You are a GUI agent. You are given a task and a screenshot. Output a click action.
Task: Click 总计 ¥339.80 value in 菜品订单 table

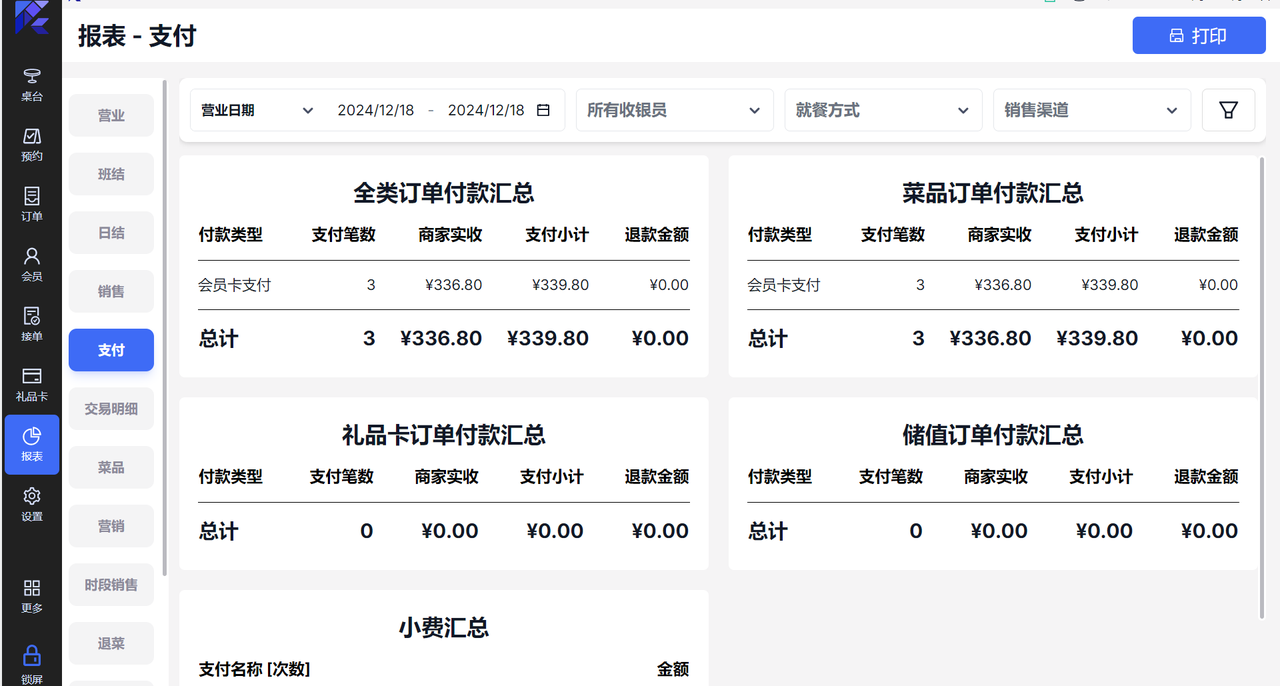coord(1097,338)
